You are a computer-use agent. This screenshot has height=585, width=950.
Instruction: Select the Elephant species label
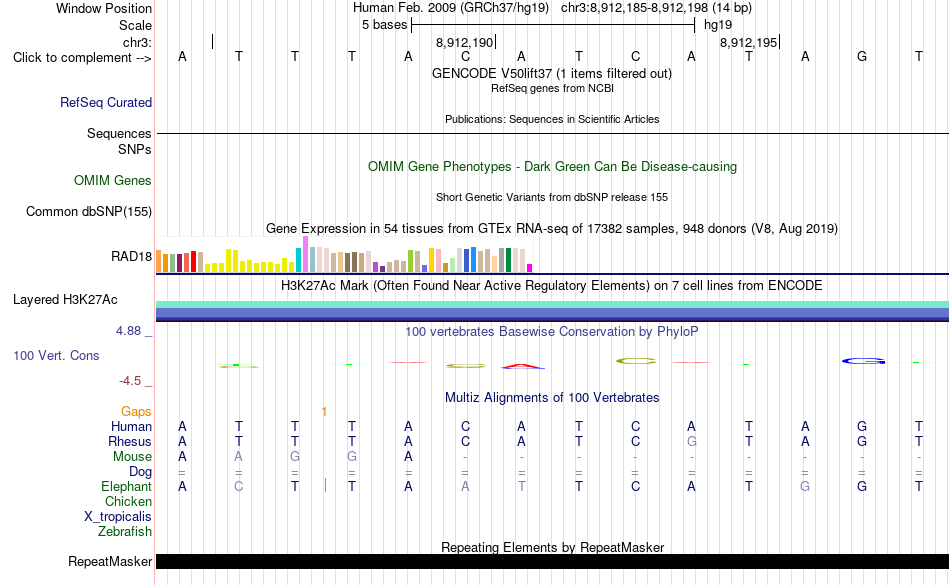[126, 486]
